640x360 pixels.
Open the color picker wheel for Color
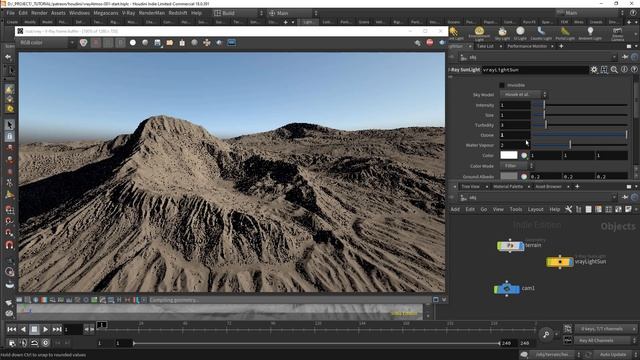click(x=524, y=155)
